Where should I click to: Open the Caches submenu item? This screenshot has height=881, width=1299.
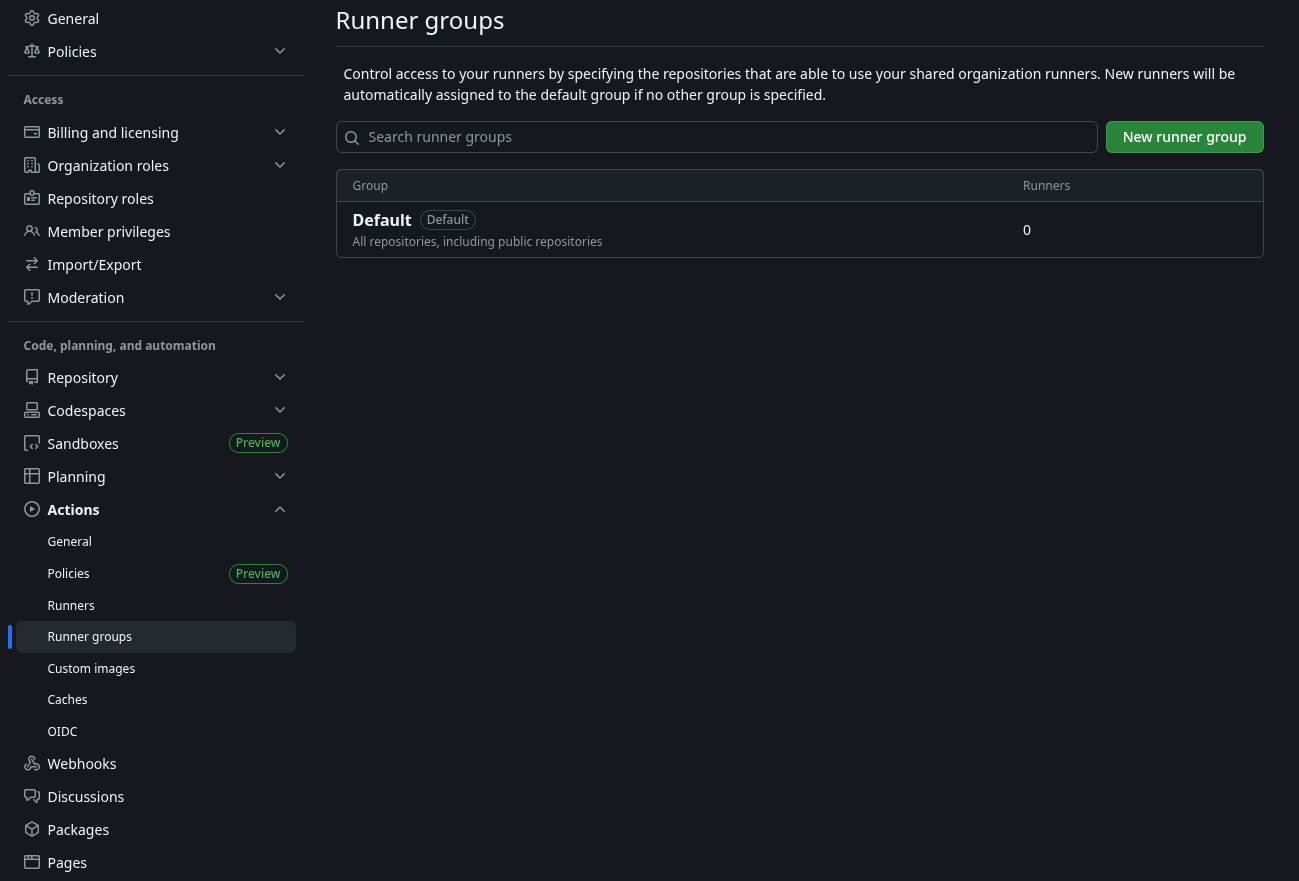point(156,699)
